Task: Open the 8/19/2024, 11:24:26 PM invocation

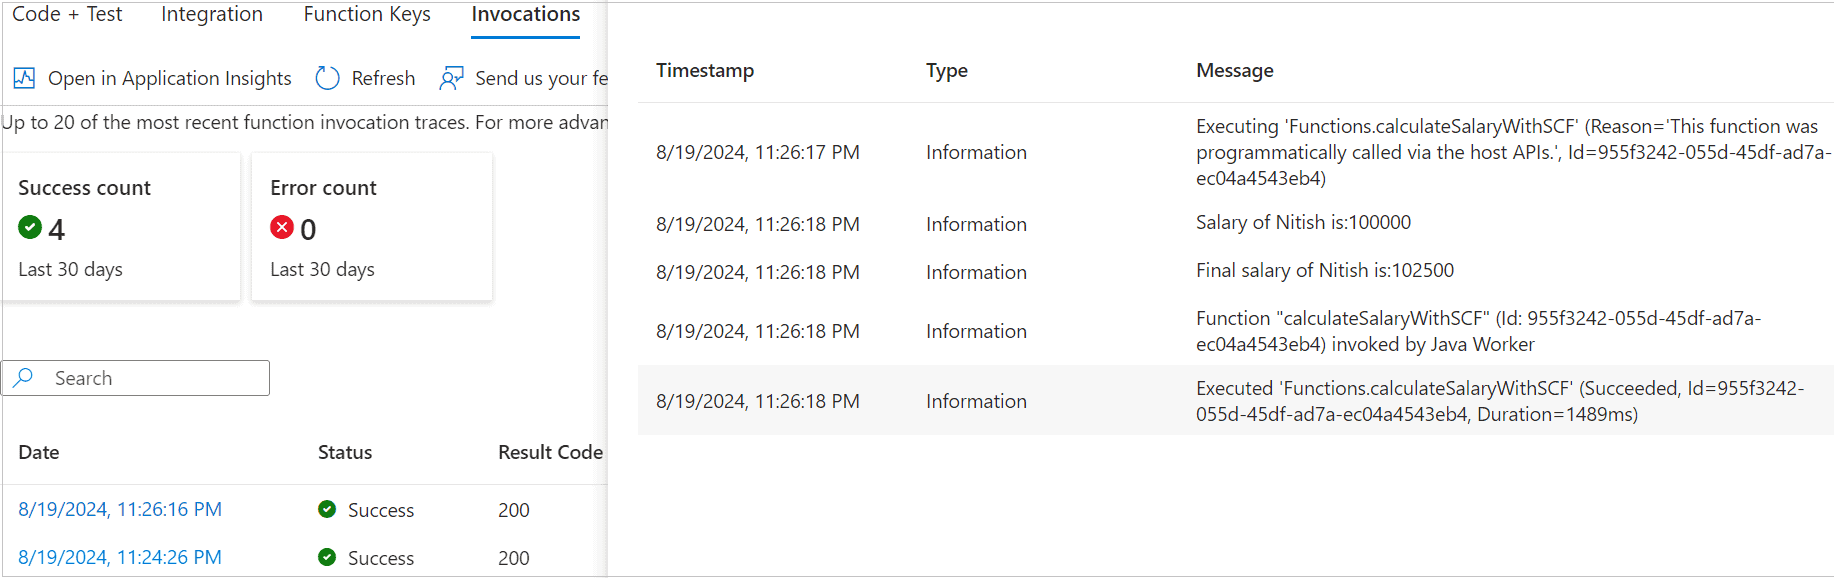Action: point(120,557)
